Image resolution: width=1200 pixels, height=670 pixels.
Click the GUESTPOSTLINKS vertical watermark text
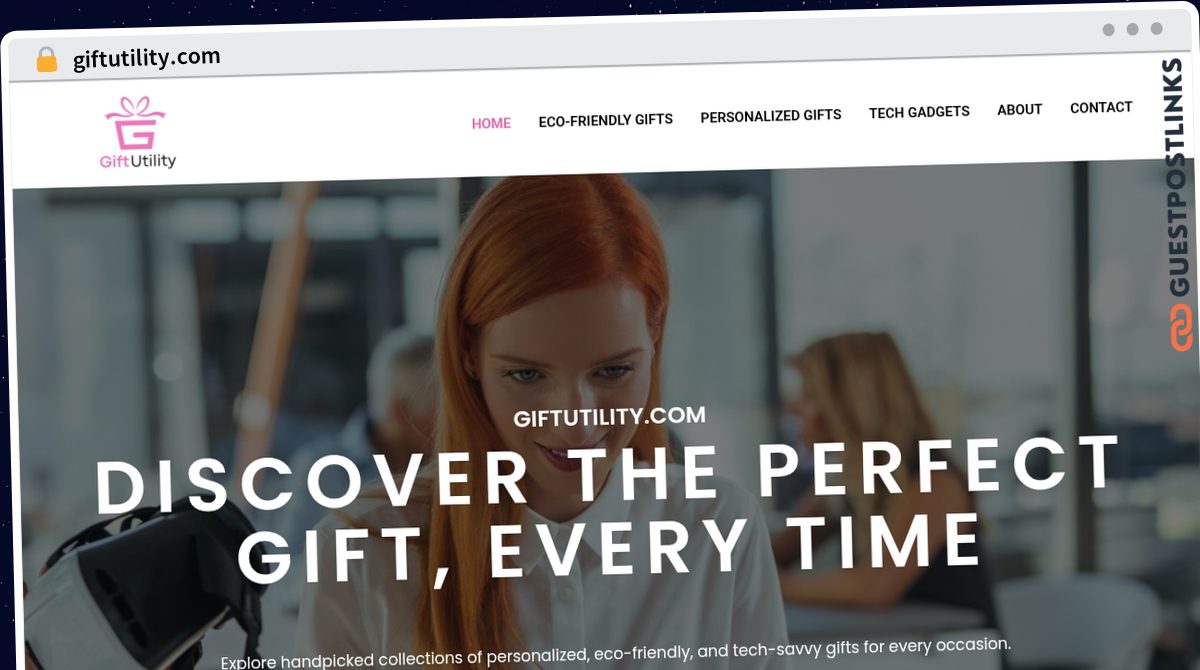point(1178,177)
